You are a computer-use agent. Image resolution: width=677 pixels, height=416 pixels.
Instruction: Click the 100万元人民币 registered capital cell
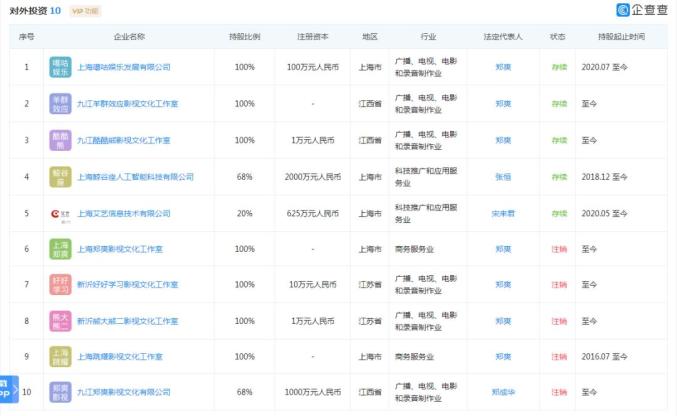click(x=313, y=67)
